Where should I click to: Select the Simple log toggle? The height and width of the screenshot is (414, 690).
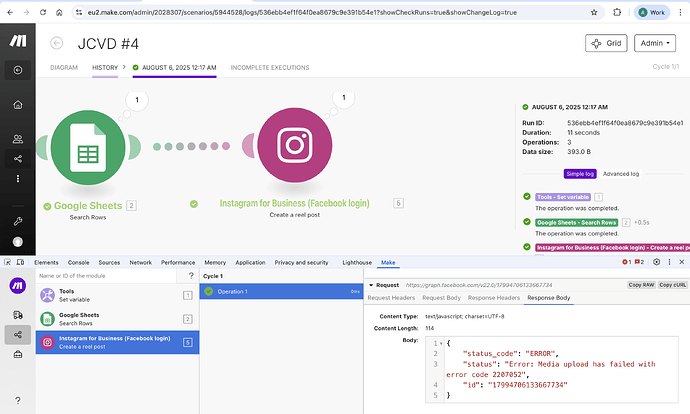pyautogui.click(x=580, y=174)
